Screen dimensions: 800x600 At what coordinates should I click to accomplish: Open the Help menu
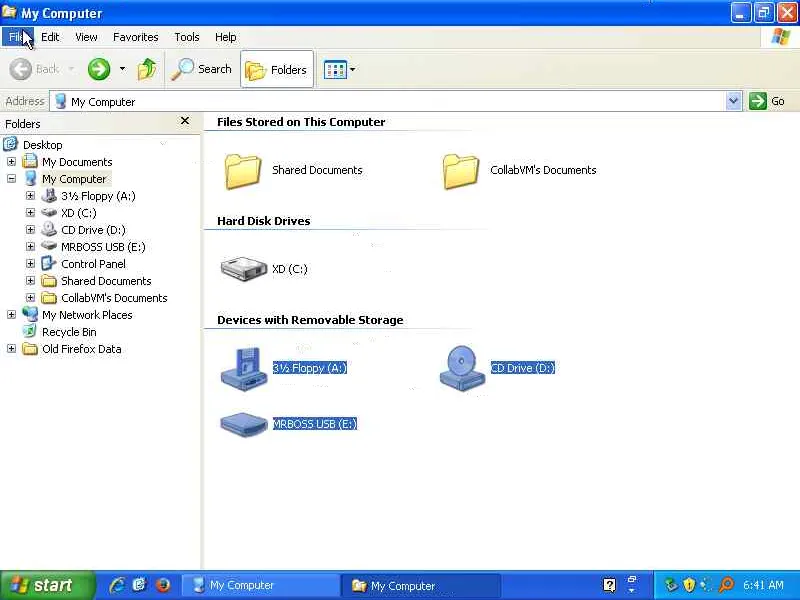225,37
